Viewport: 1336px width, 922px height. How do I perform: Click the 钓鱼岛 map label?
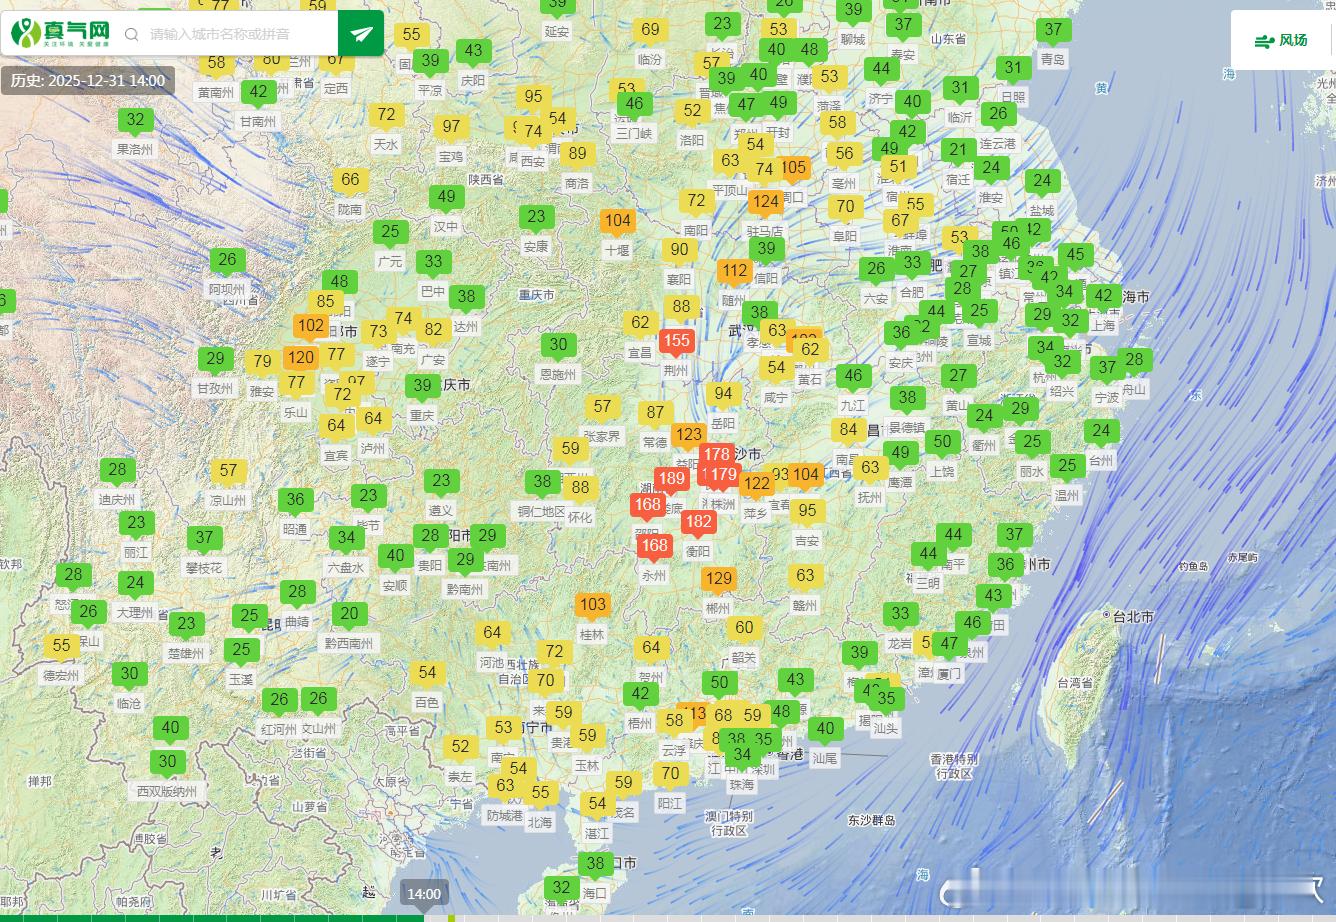point(1193,566)
